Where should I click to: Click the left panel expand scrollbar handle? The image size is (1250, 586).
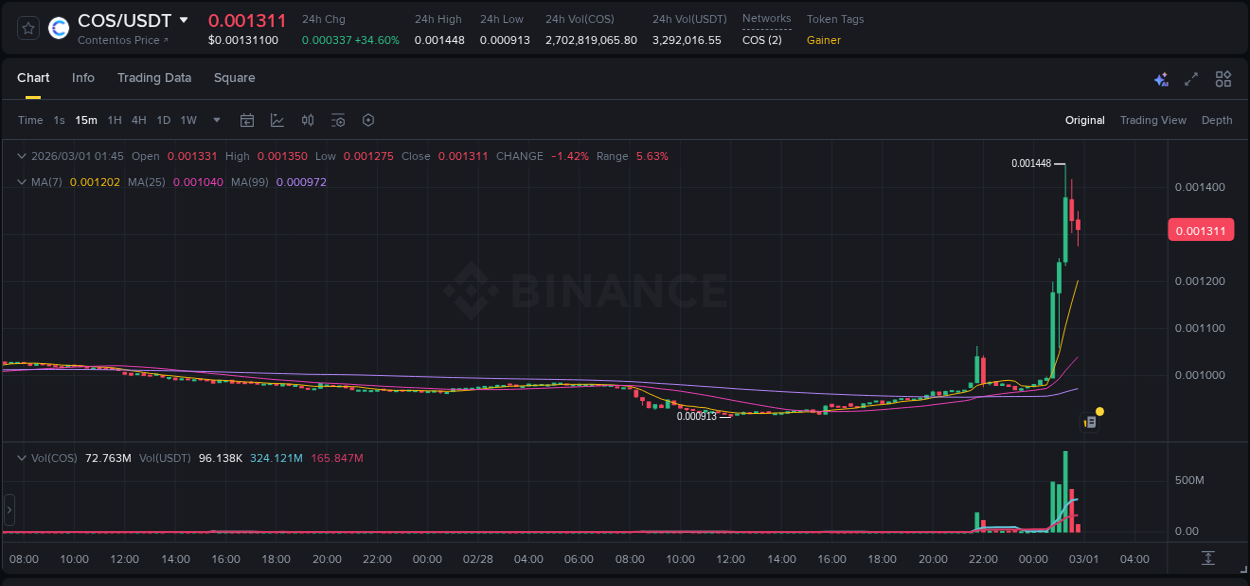[x=8, y=511]
